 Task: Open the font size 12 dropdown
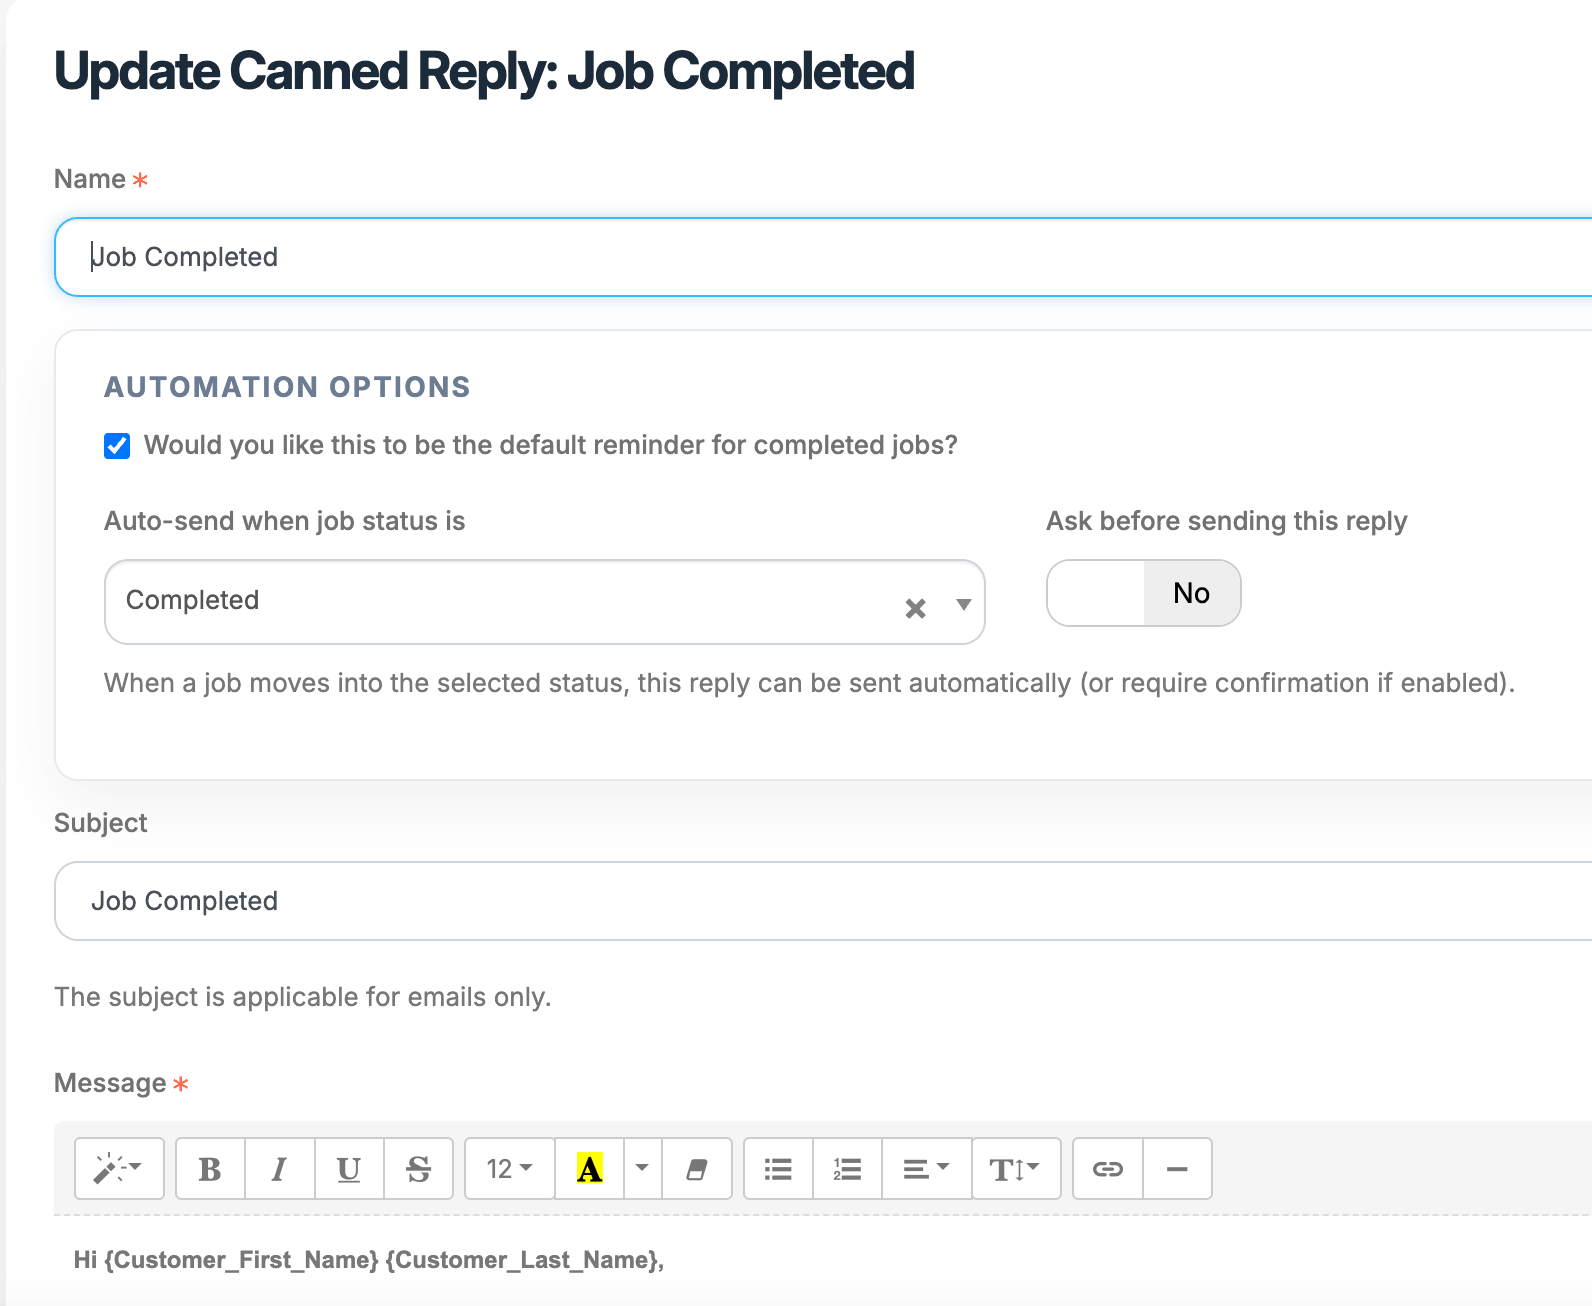point(509,1168)
